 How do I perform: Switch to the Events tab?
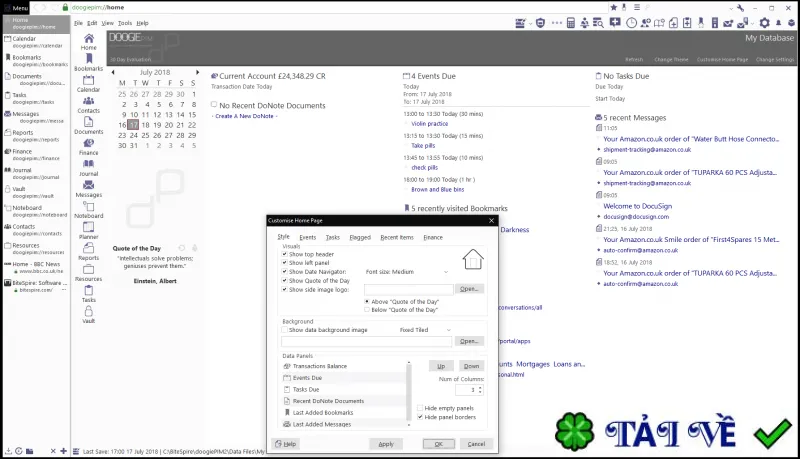pyautogui.click(x=307, y=237)
